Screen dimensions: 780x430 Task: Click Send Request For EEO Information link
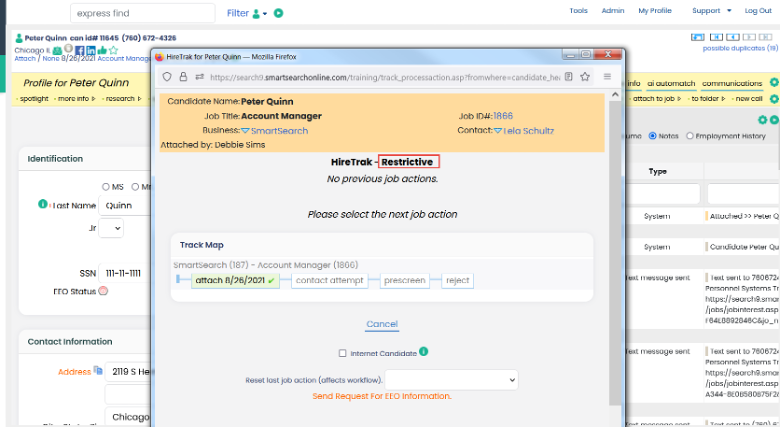[382, 396]
